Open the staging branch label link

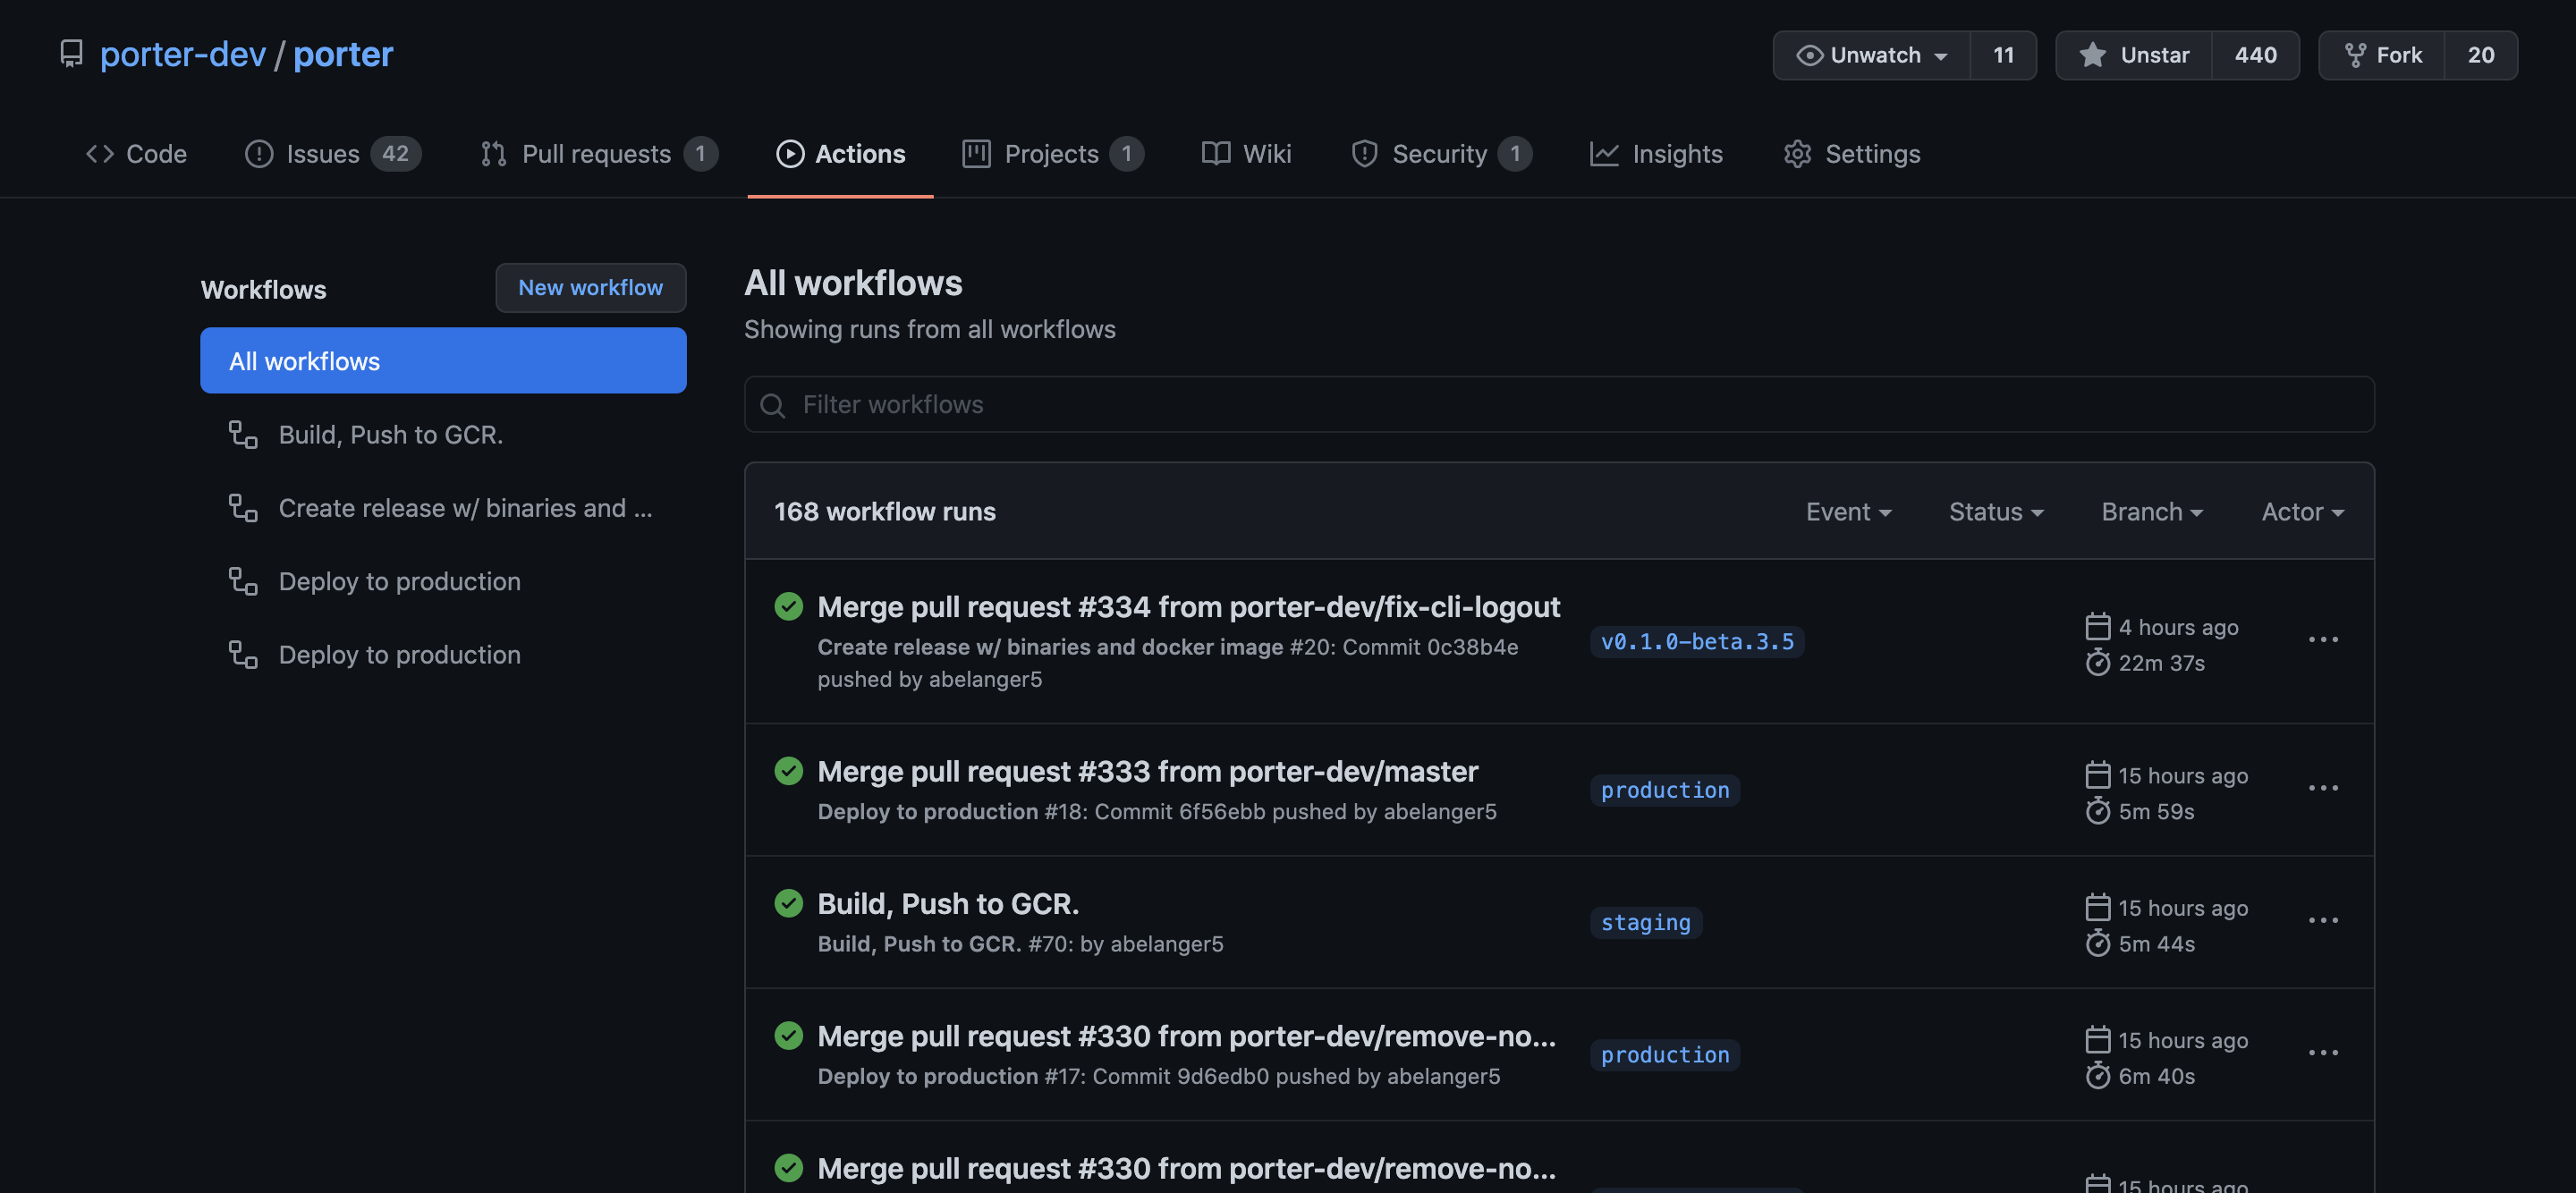1645,922
